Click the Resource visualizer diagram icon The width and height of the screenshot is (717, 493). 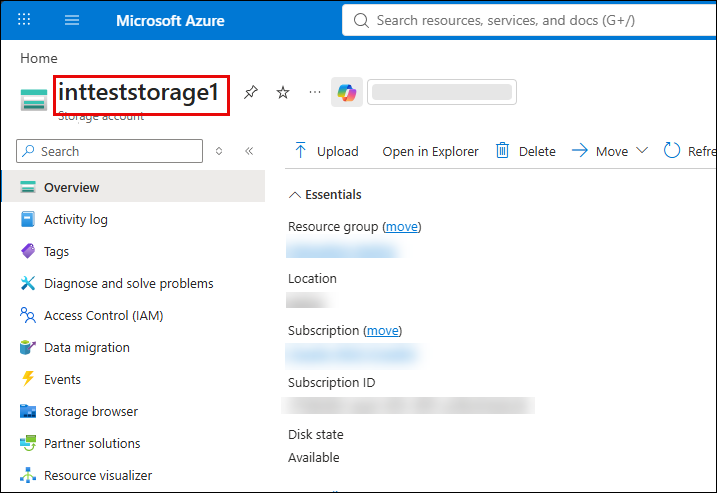[28, 475]
